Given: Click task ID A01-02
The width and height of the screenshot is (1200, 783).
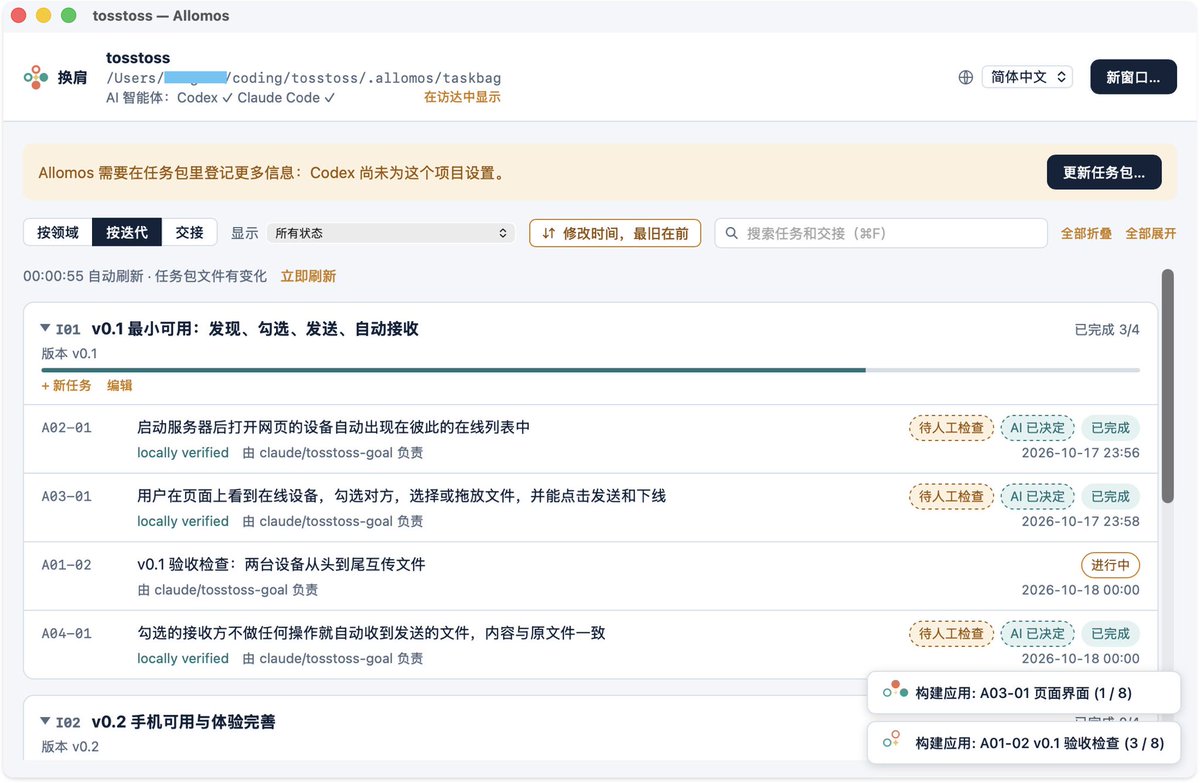Looking at the screenshot, I should click(x=66, y=564).
